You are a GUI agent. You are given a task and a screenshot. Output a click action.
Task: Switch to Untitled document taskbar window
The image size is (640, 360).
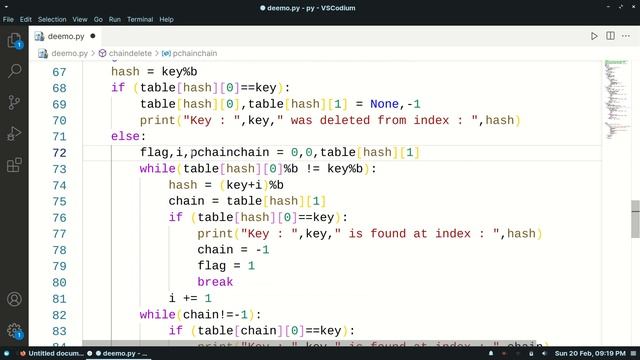[51, 353]
